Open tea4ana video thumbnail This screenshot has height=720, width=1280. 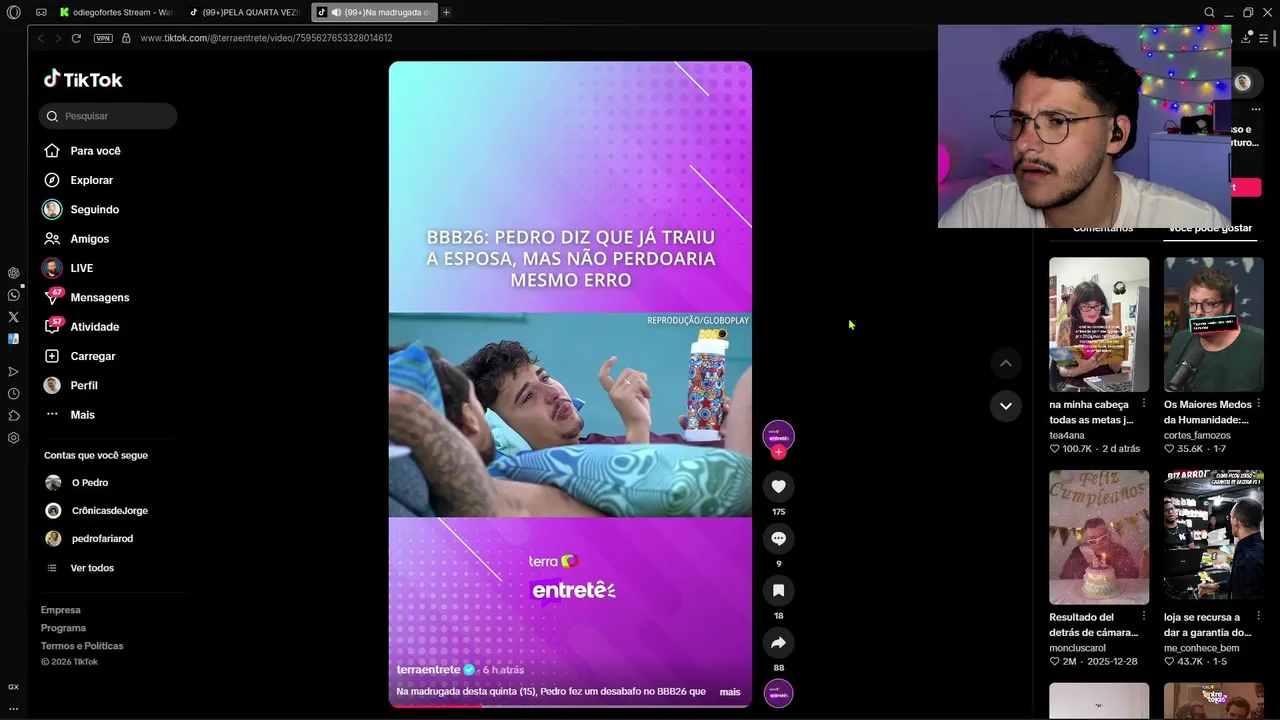click(1099, 325)
